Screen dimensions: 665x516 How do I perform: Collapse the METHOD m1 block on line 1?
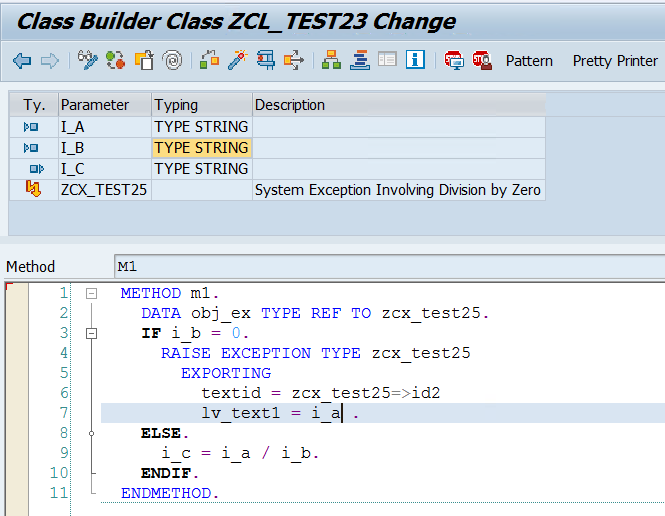pyautogui.click(x=91, y=293)
